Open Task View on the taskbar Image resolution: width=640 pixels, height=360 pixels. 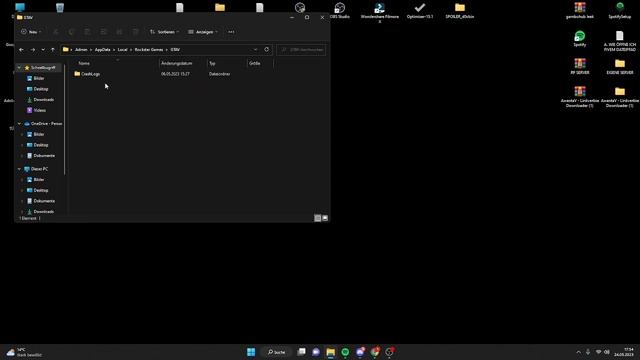(x=301, y=352)
